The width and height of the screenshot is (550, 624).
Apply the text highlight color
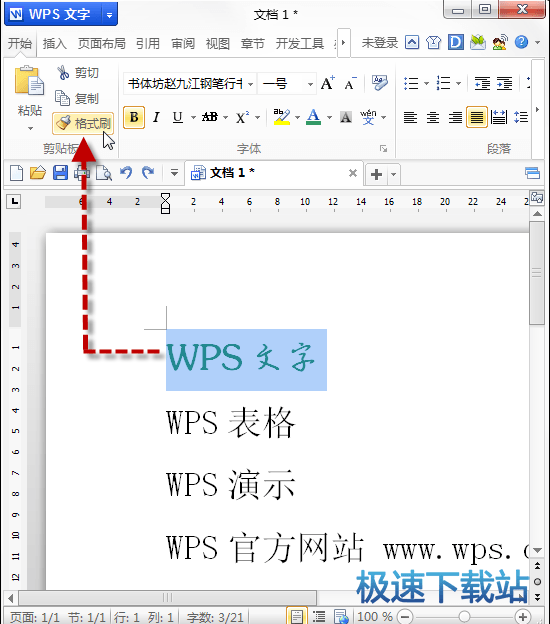click(x=282, y=117)
